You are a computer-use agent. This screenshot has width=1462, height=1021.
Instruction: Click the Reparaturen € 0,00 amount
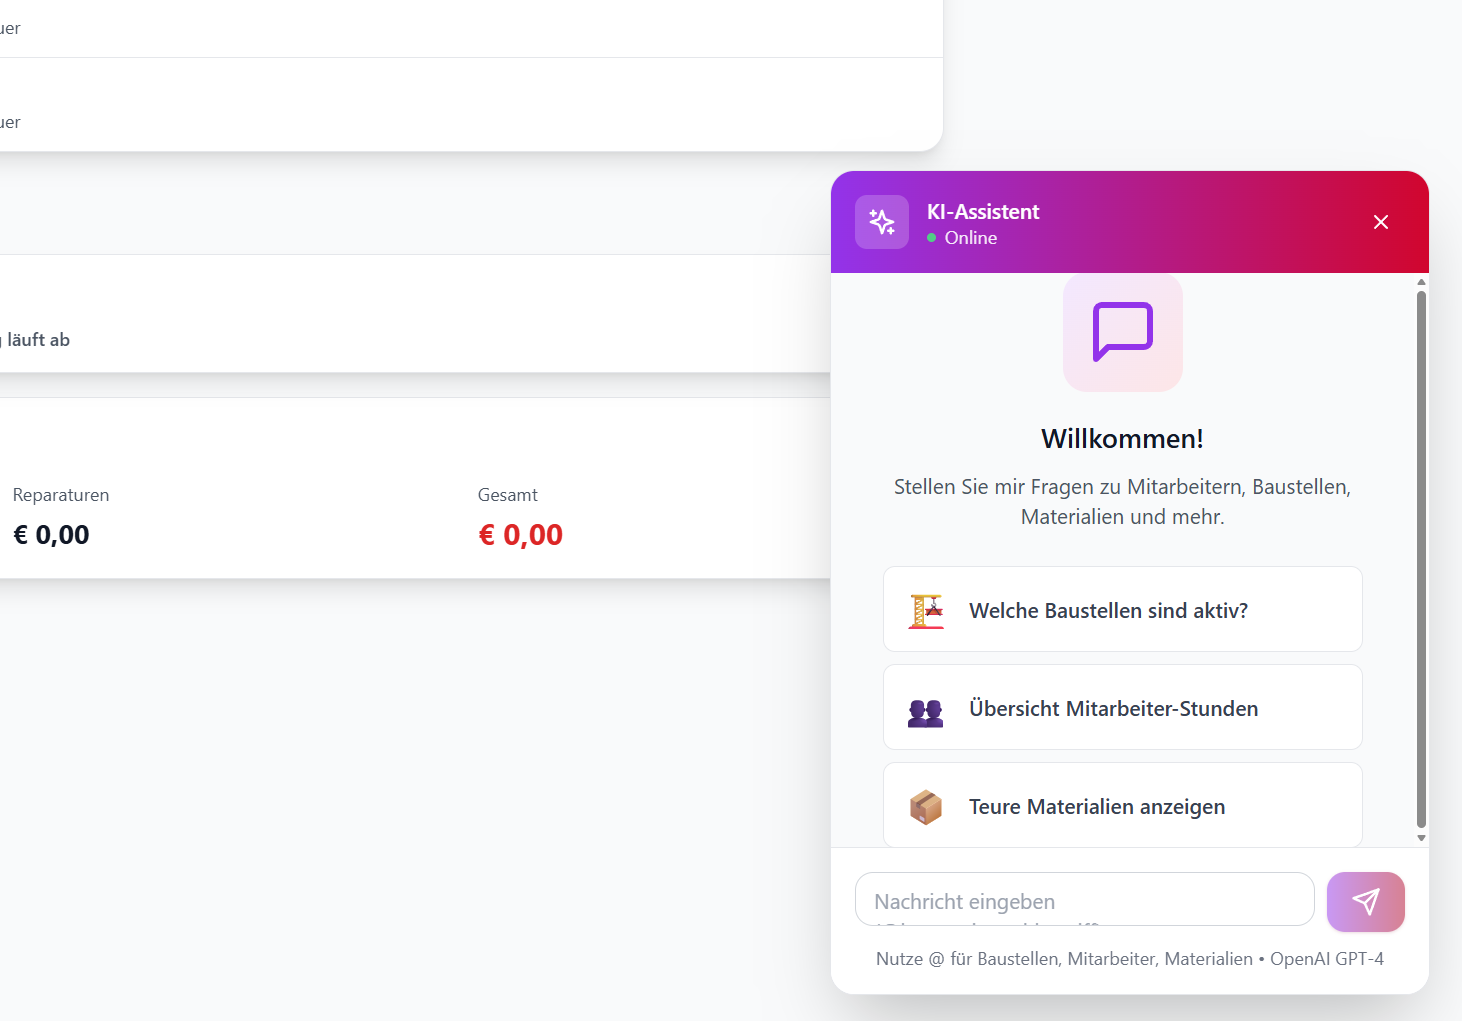52,535
